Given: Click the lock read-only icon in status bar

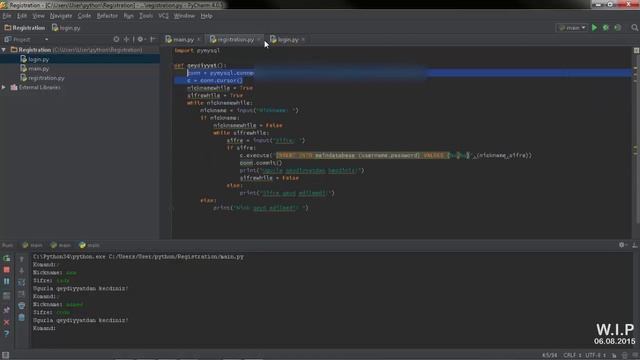Looking at the screenshot, I should (x=614, y=356).
